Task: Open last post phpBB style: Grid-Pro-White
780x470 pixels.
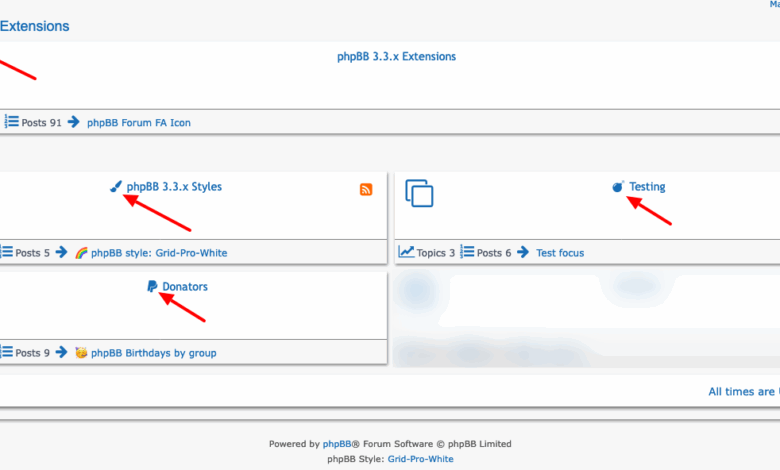Action: pyautogui.click(x=159, y=253)
